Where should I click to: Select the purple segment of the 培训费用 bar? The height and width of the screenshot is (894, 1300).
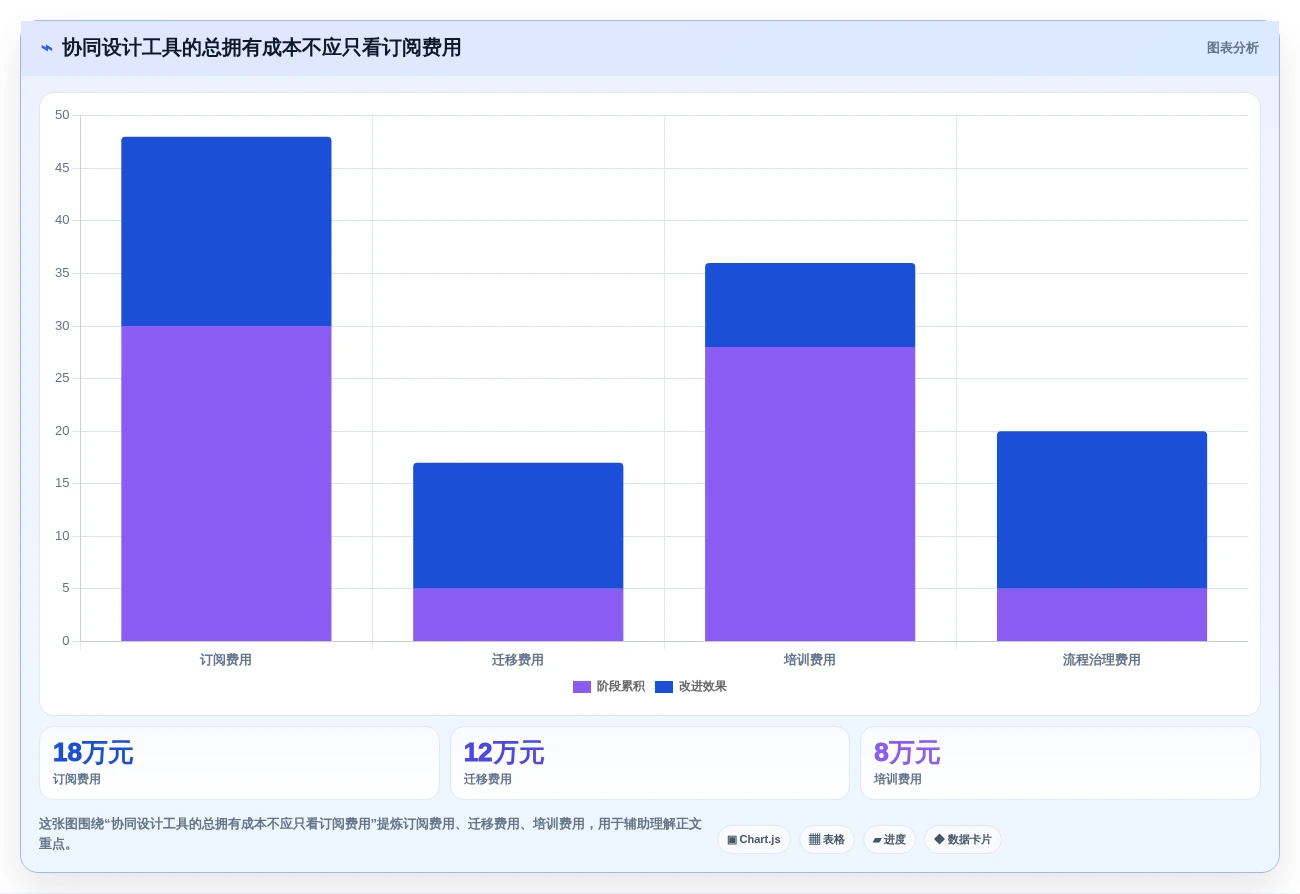(810, 494)
